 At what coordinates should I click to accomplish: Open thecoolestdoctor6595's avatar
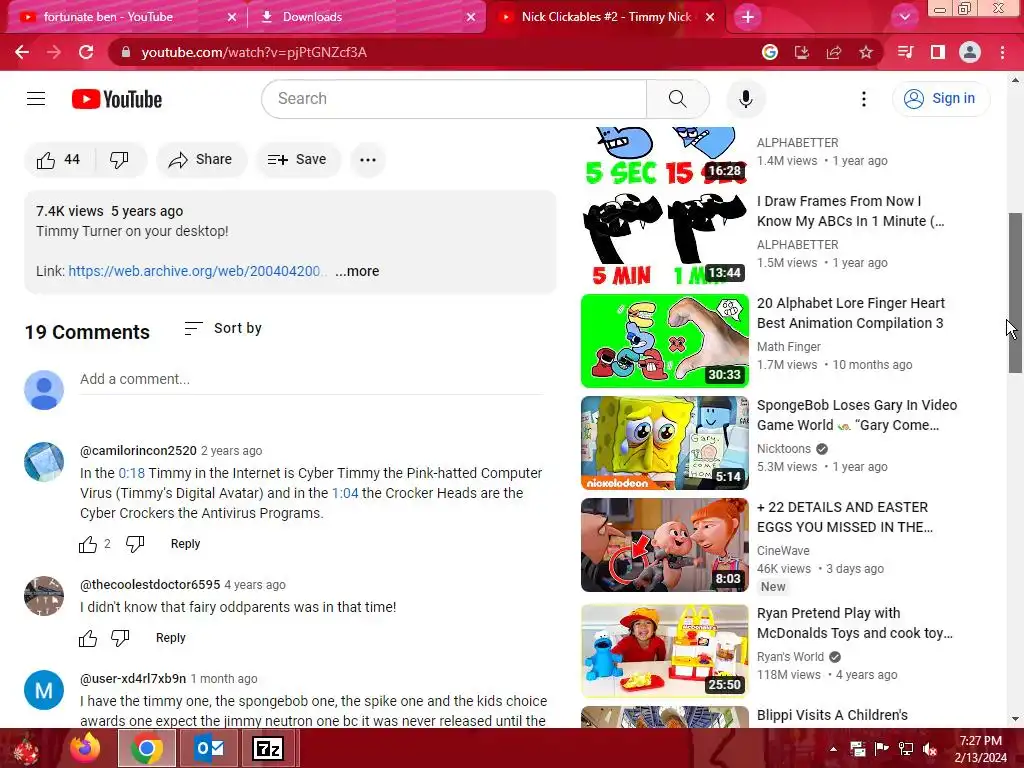(x=44, y=596)
